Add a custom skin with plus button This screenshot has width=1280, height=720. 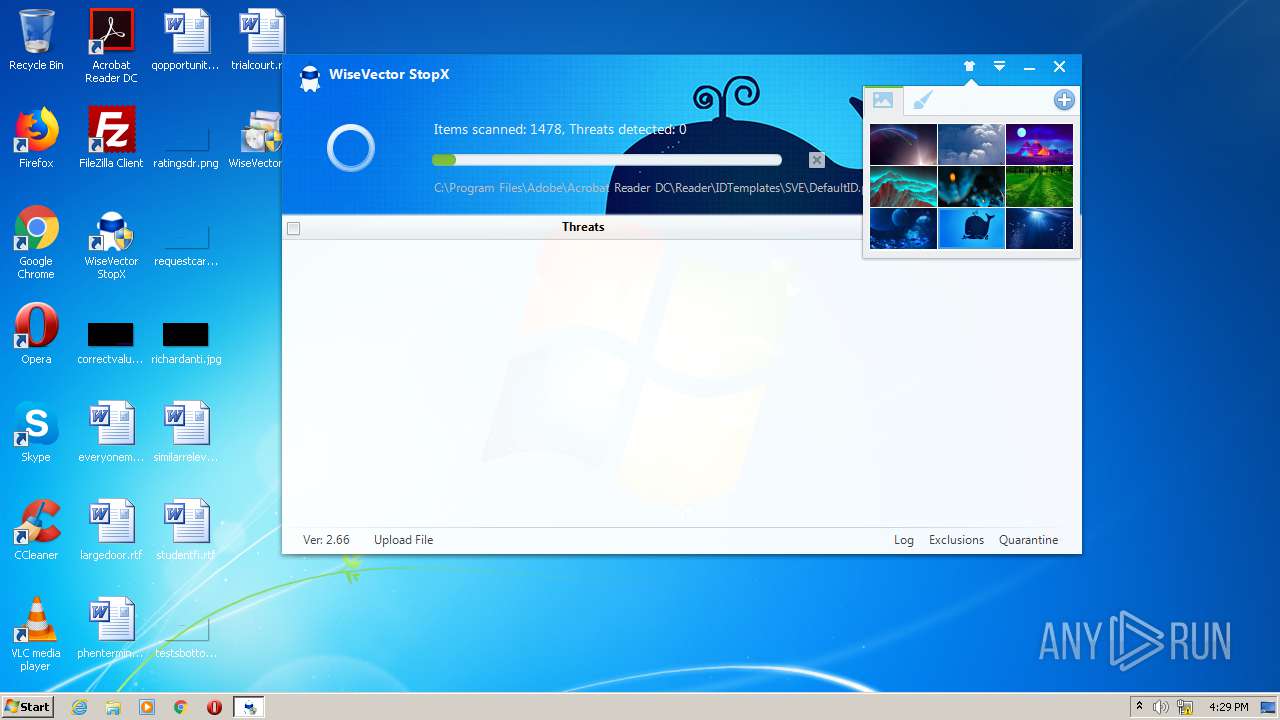pyautogui.click(x=1064, y=100)
